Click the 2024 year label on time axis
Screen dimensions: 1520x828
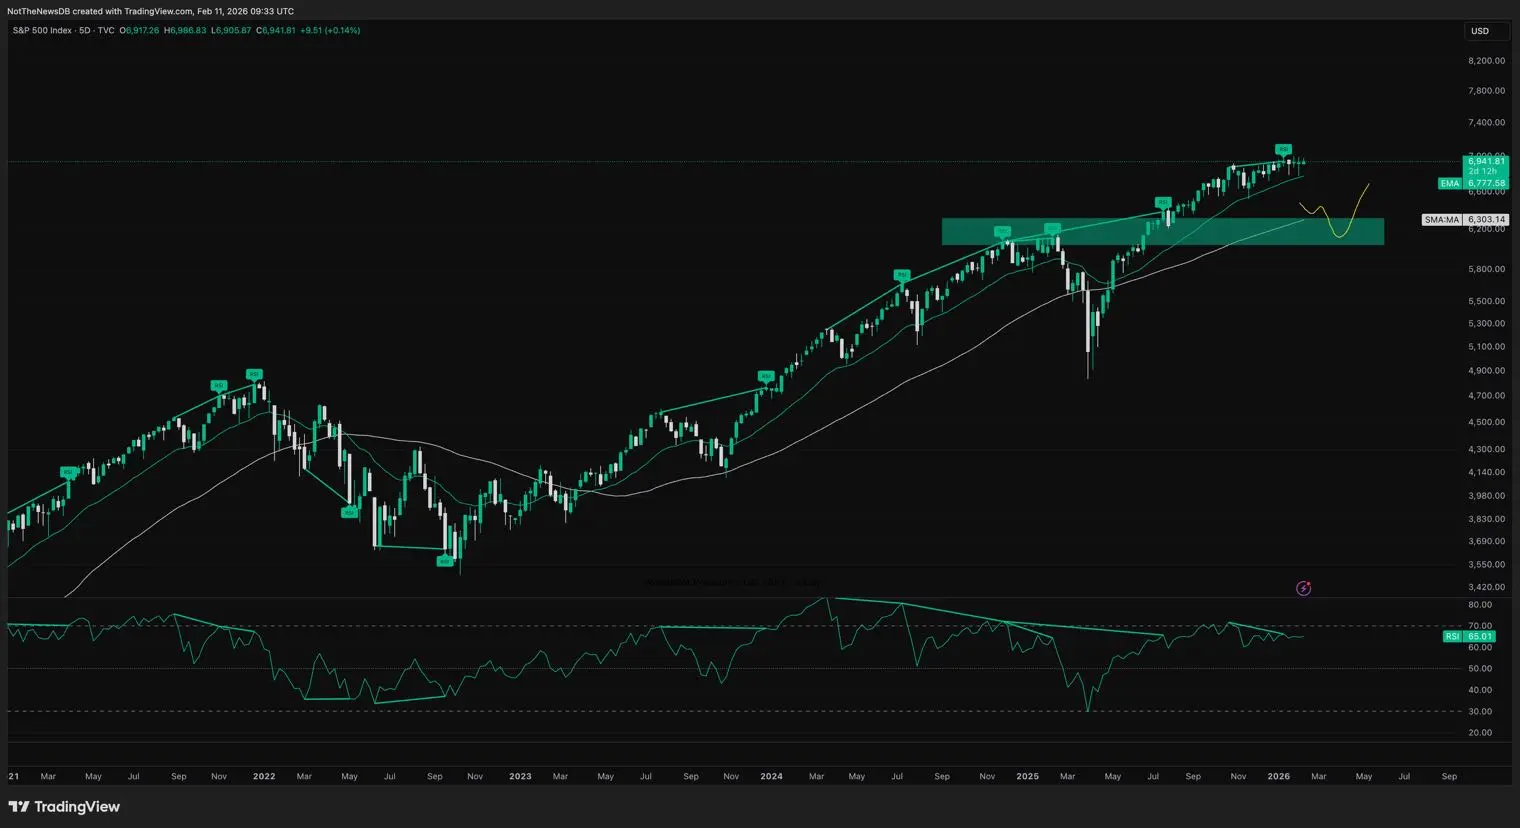pyautogui.click(x=771, y=776)
